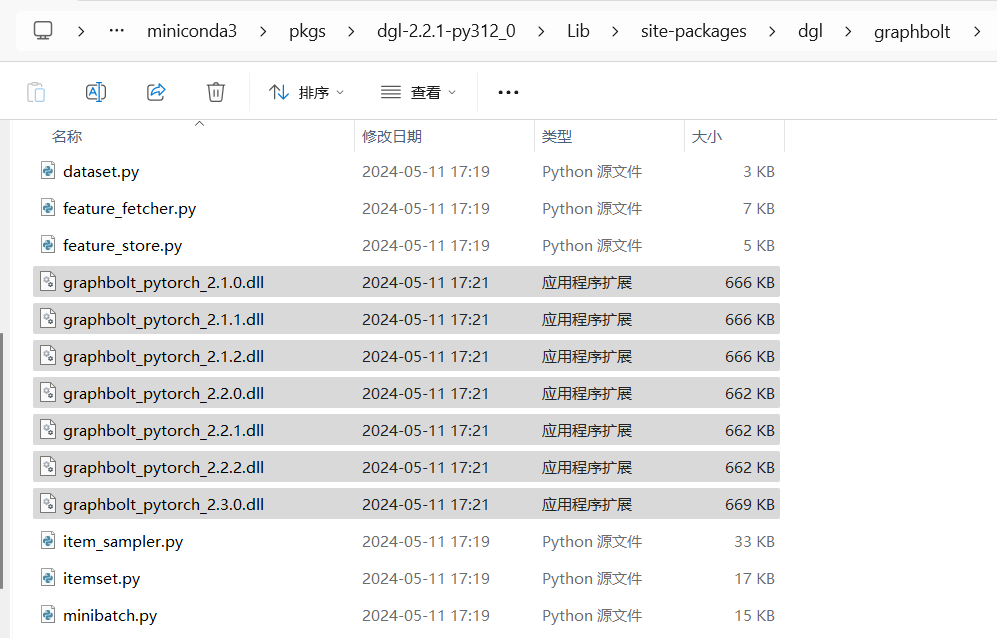Click the 33 KB size of item_sampler.py
The width and height of the screenshot is (997, 638).
point(754,541)
